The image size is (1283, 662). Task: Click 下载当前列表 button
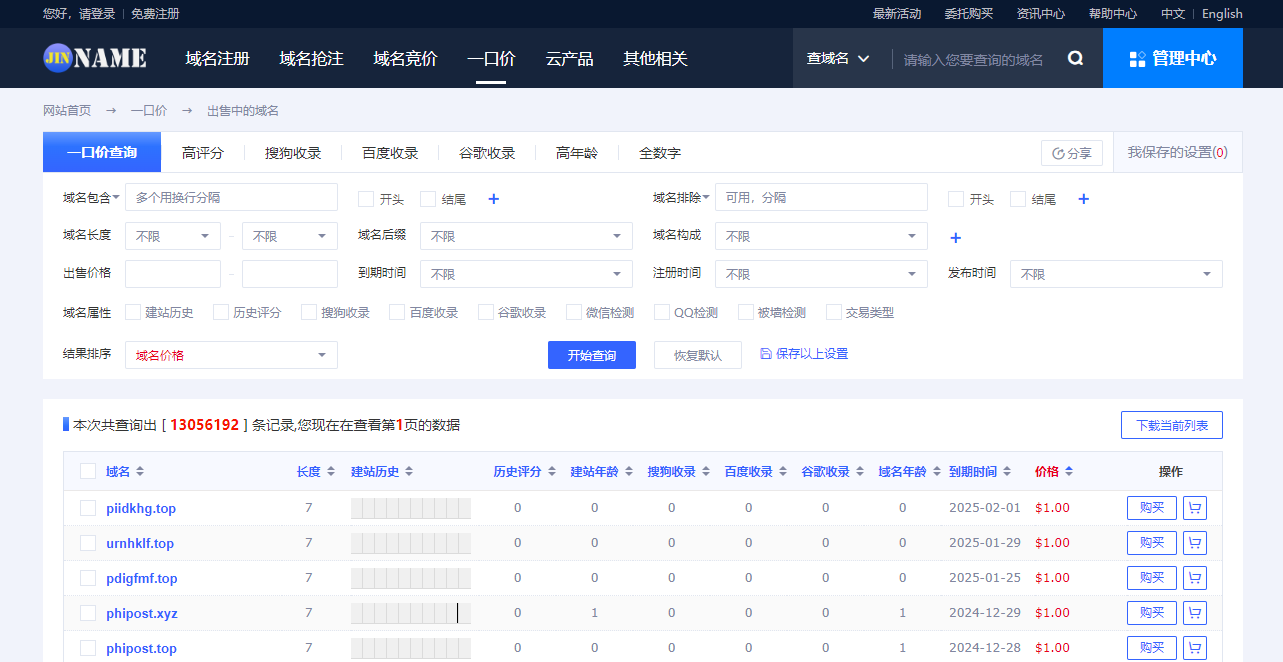[x=1172, y=425]
